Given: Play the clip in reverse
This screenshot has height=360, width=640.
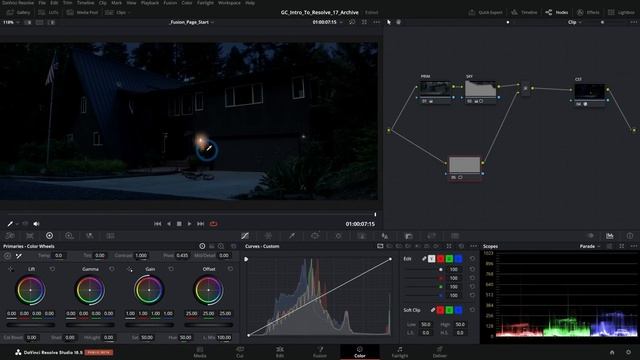Looking at the screenshot, I should click(169, 224).
